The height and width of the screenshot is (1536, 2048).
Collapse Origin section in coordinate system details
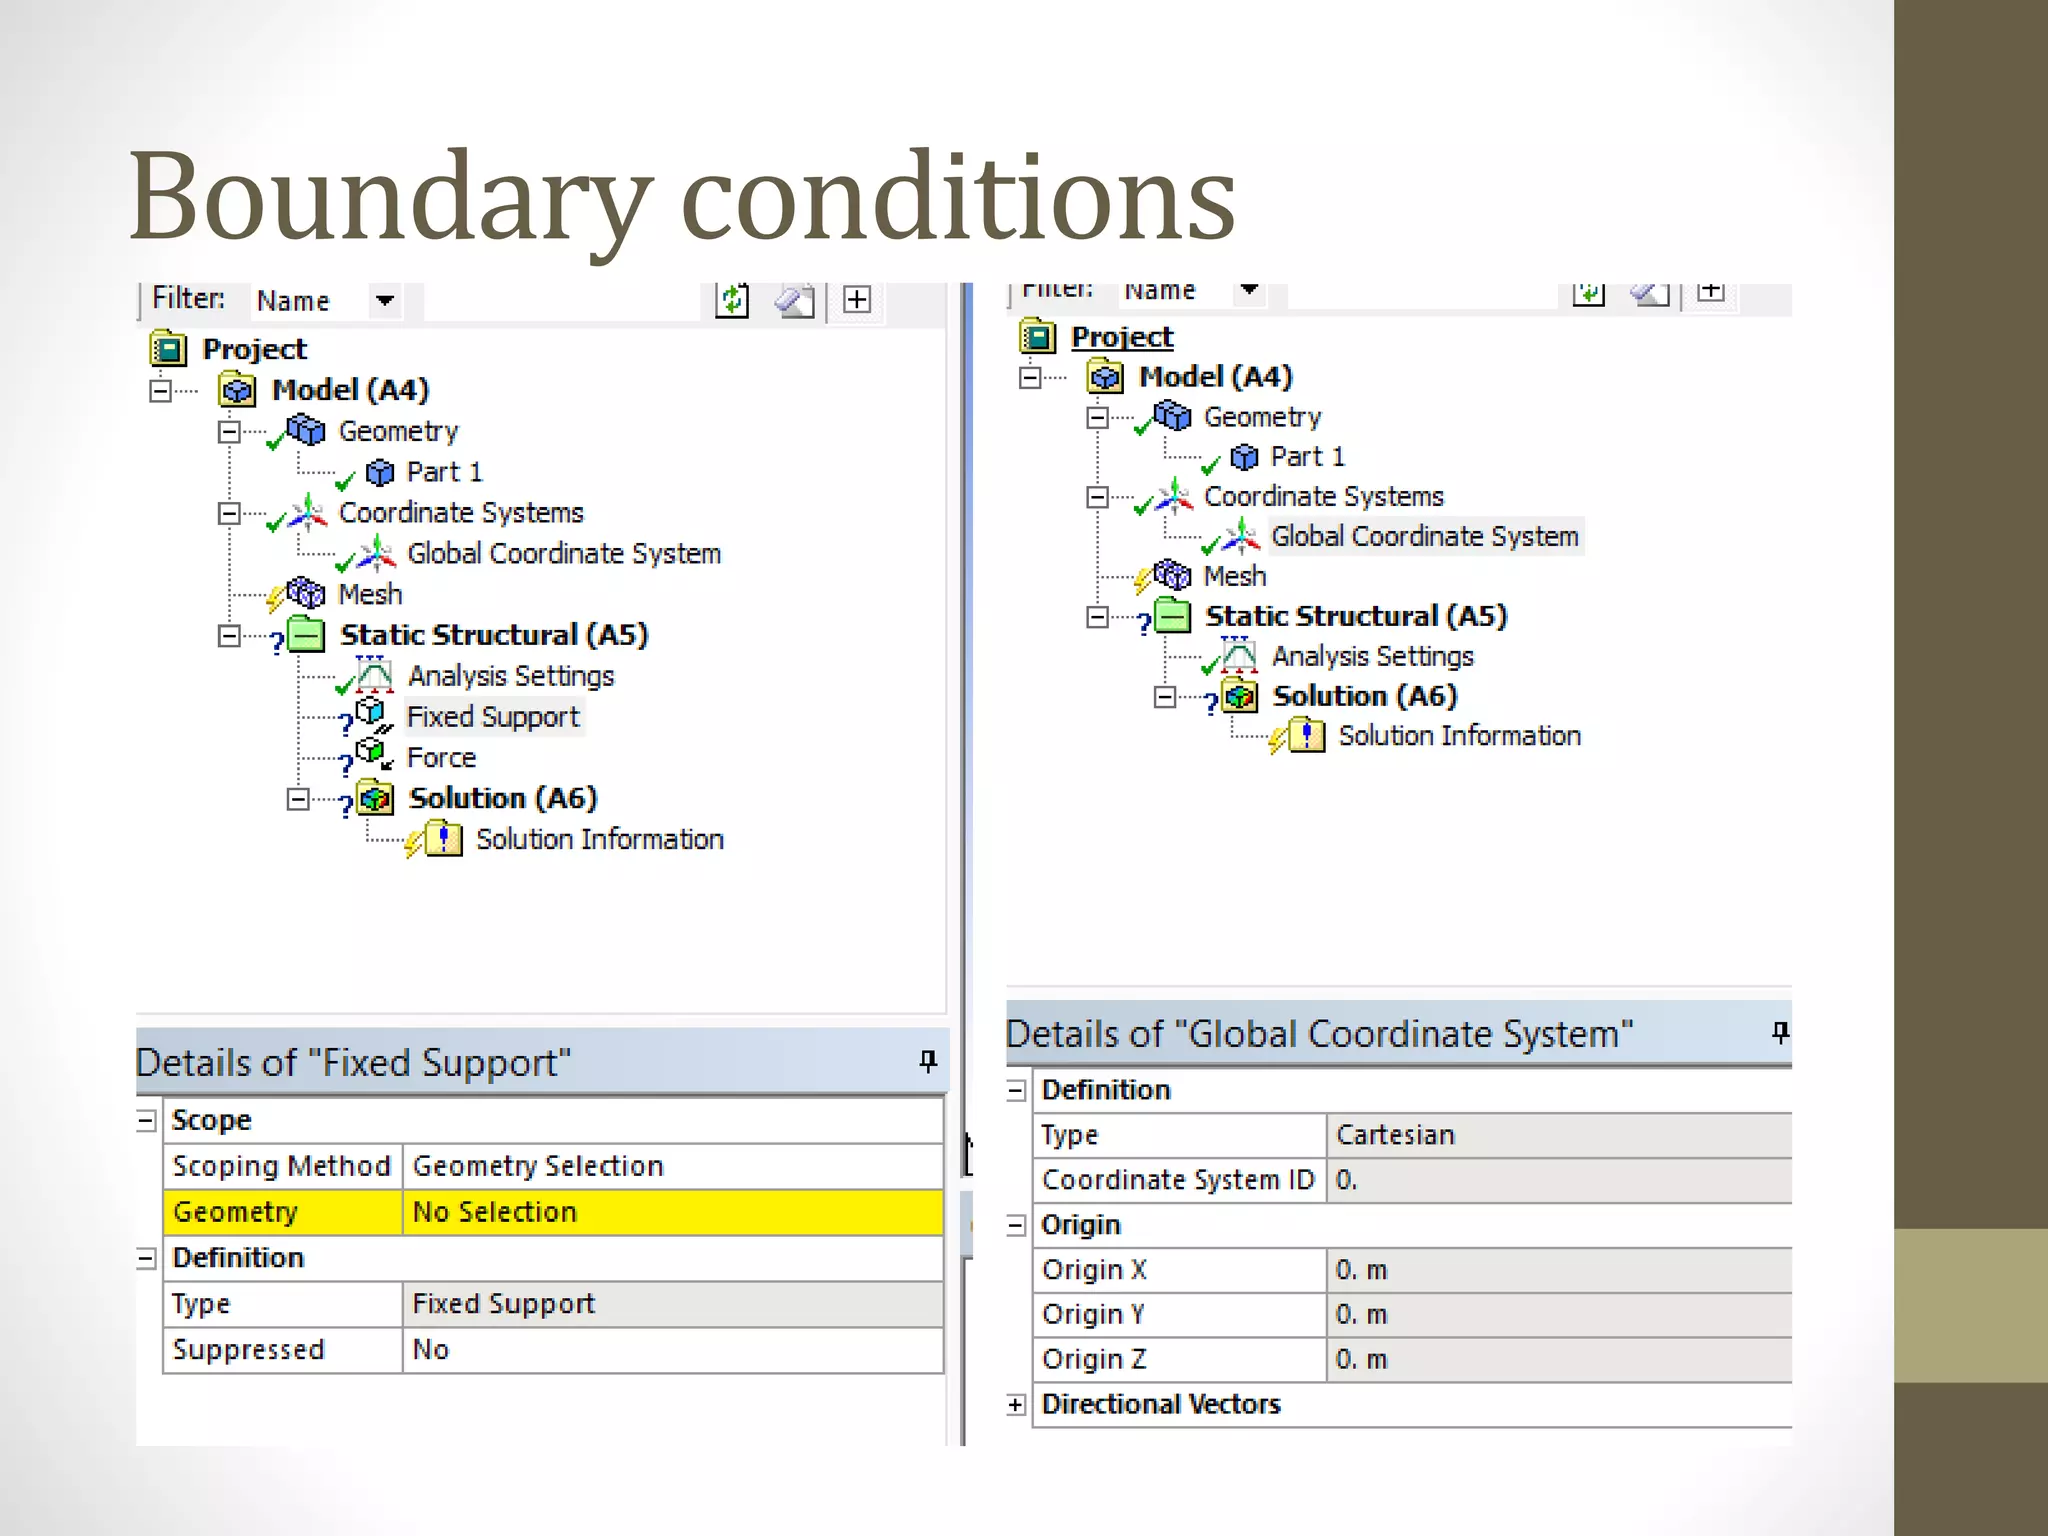pyautogui.click(x=1016, y=1225)
